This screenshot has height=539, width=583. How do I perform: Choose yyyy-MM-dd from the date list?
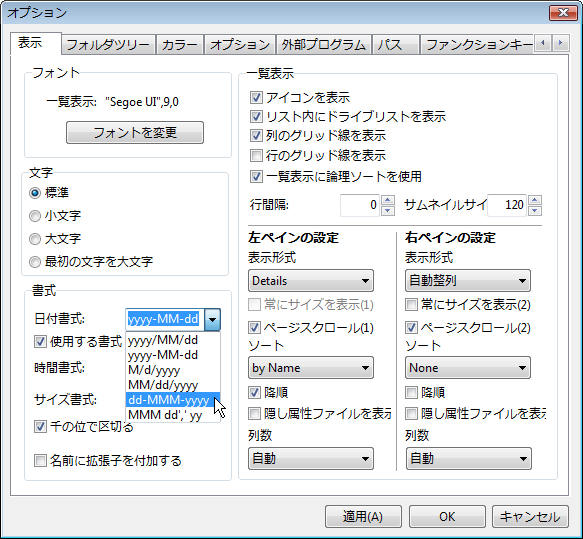(x=173, y=355)
